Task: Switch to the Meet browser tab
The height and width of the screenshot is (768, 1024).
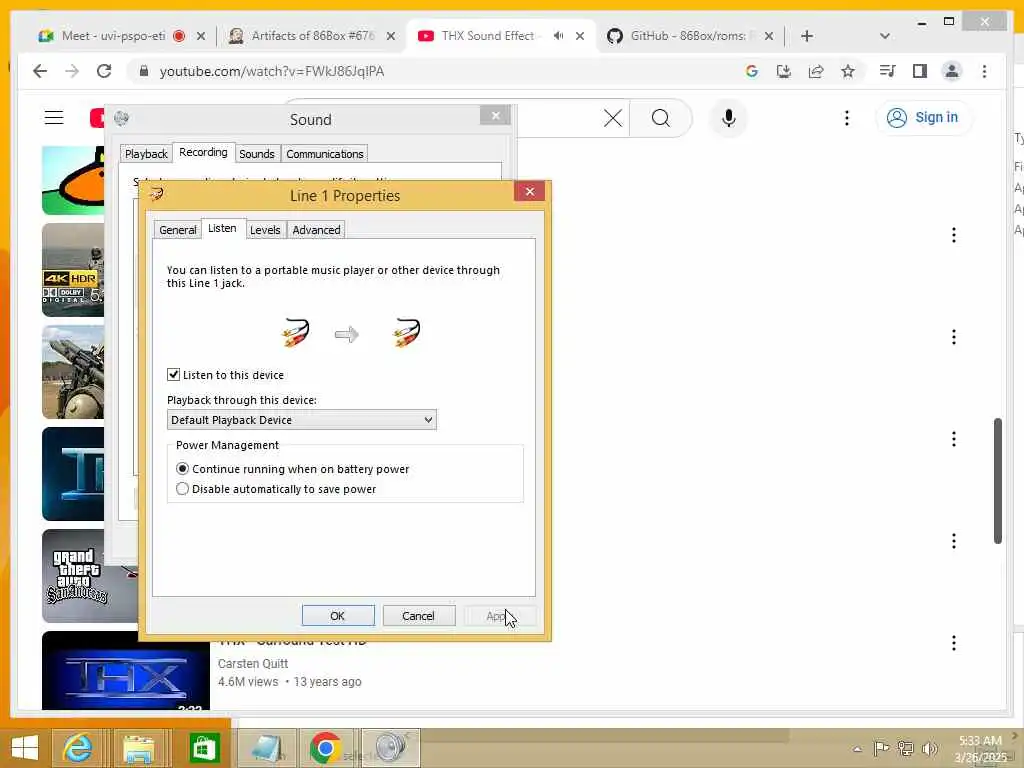Action: point(113,36)
